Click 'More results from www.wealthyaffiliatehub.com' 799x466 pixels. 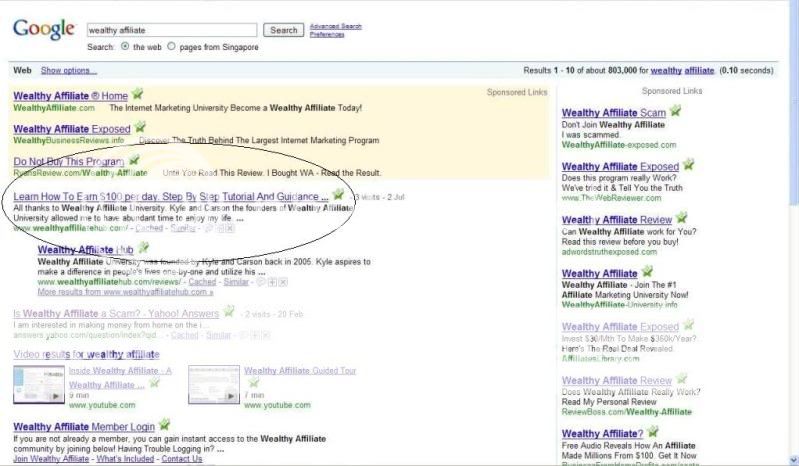125,292
